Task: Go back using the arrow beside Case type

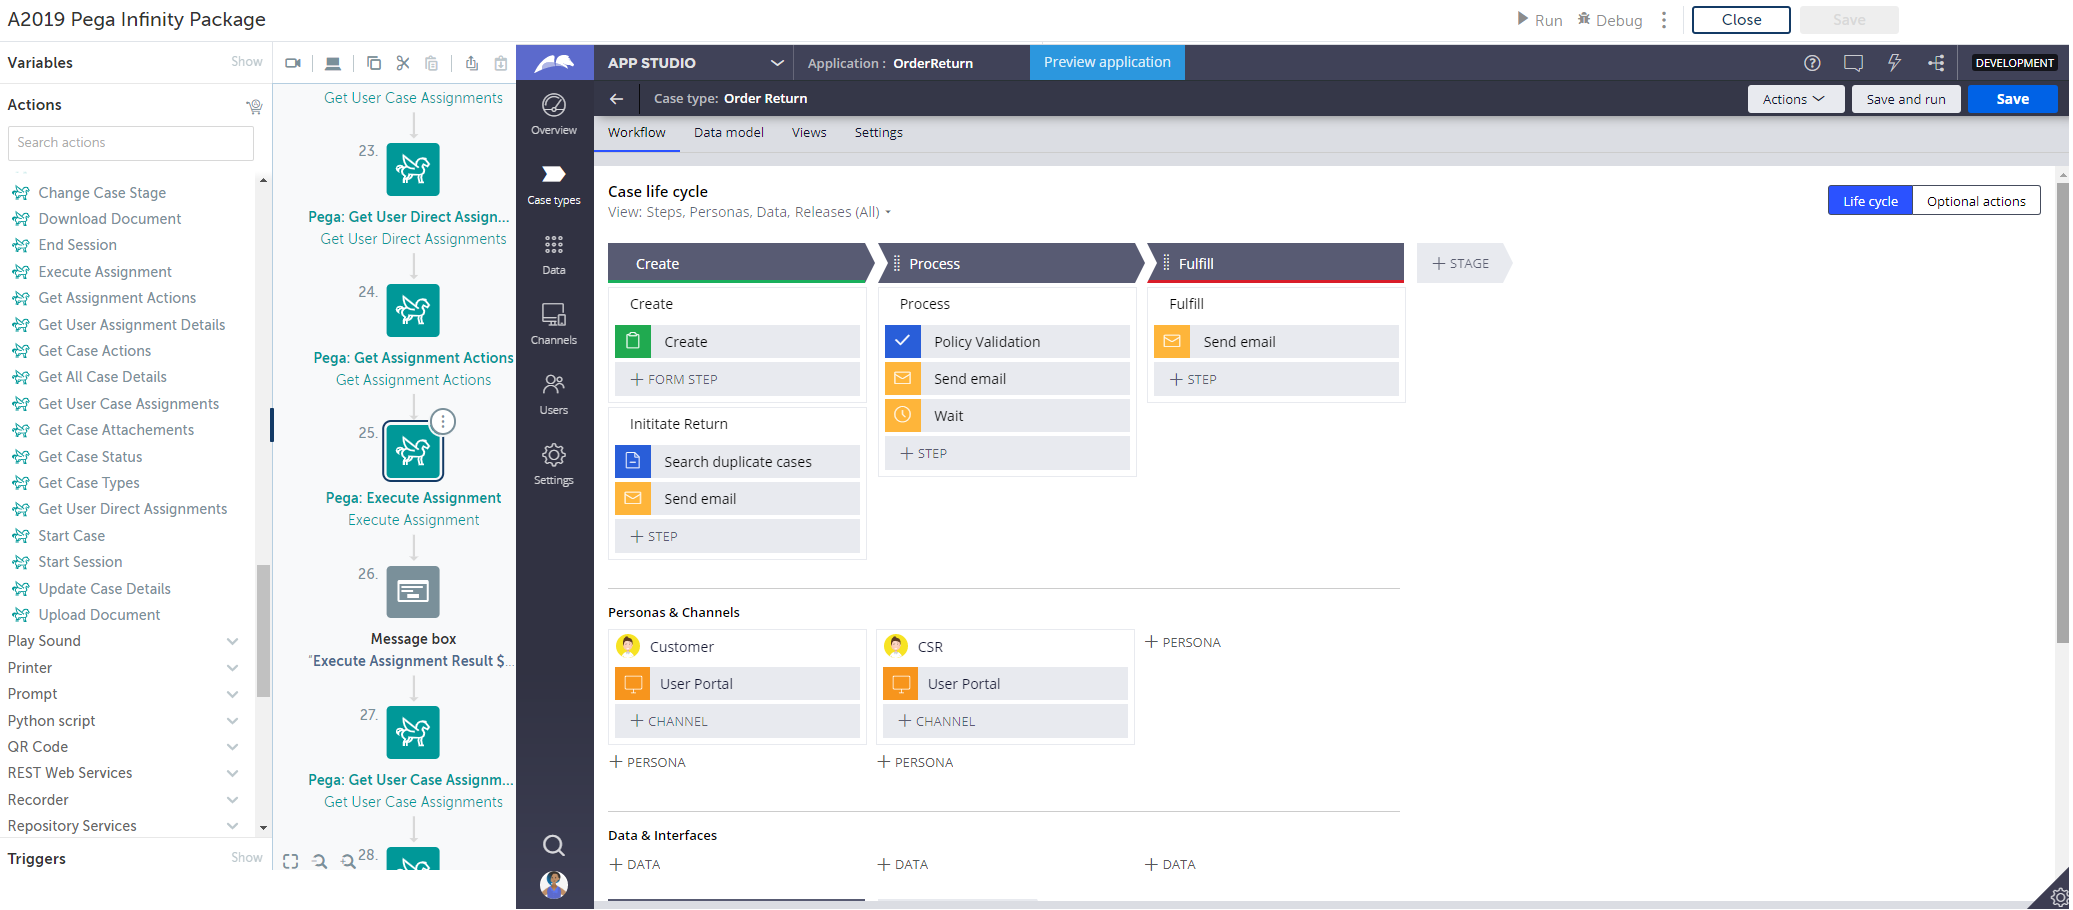Action: point(617,98)
